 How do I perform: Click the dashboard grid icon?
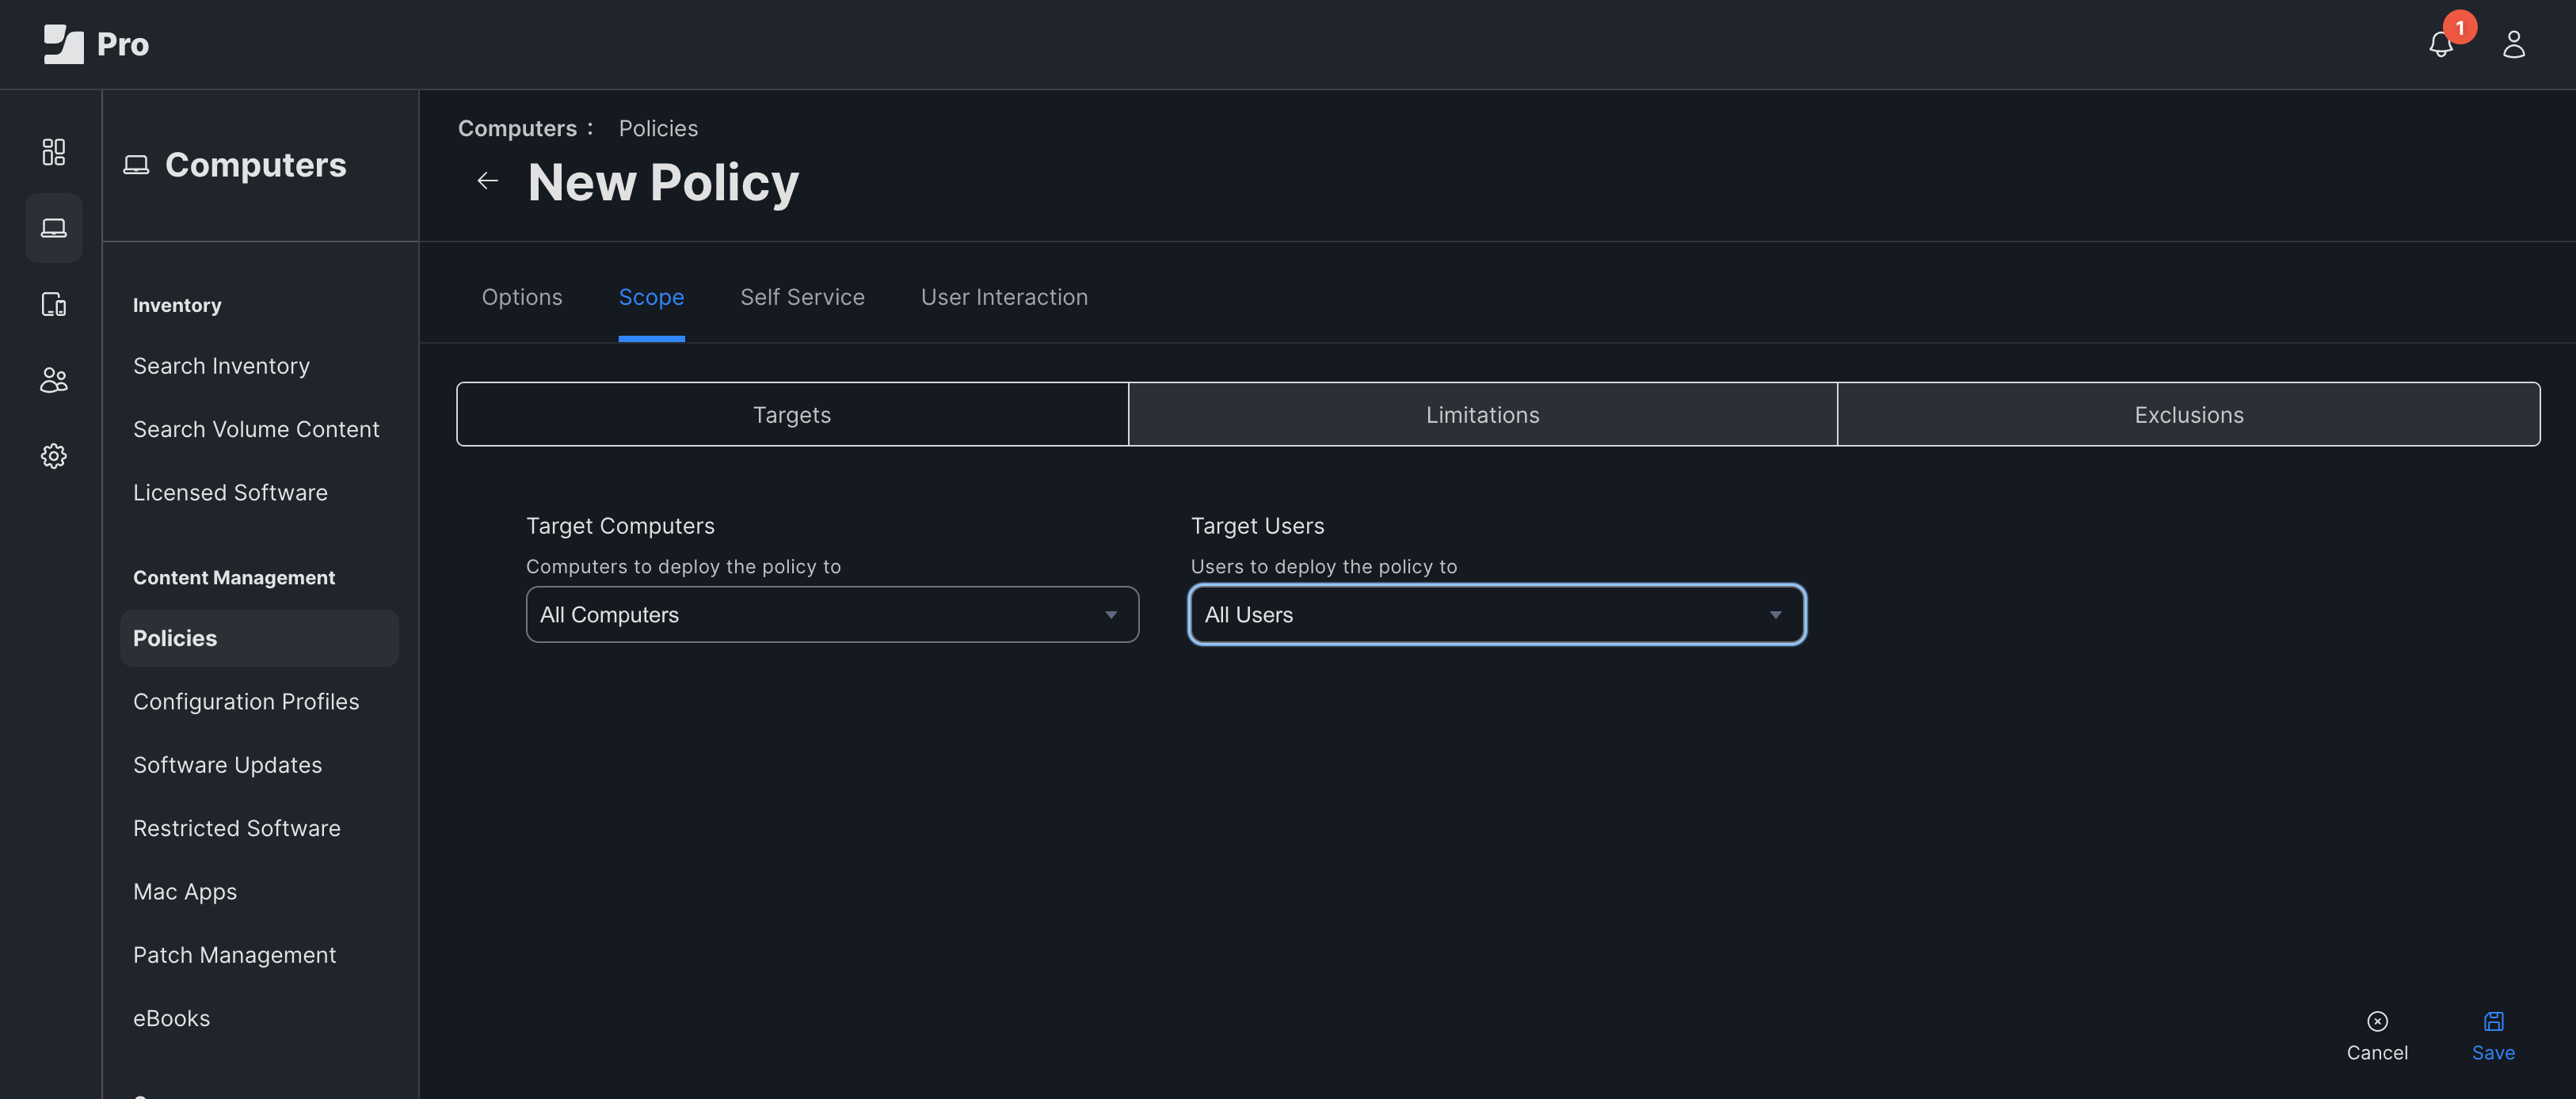click(x=51, y=151)
